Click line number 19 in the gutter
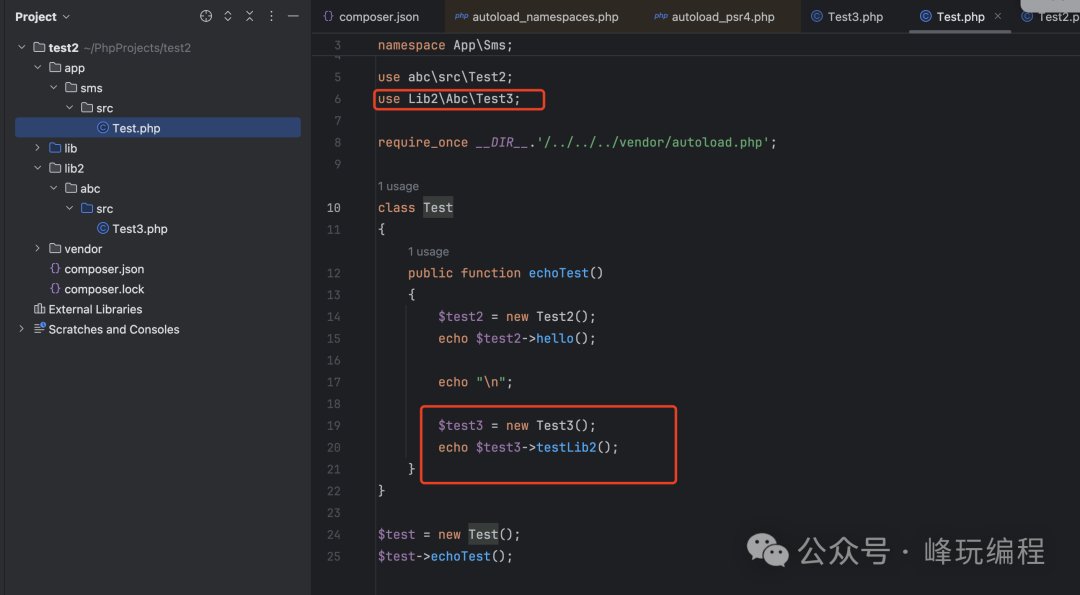This screenshot has height=595, width=1080. (333, 426)
